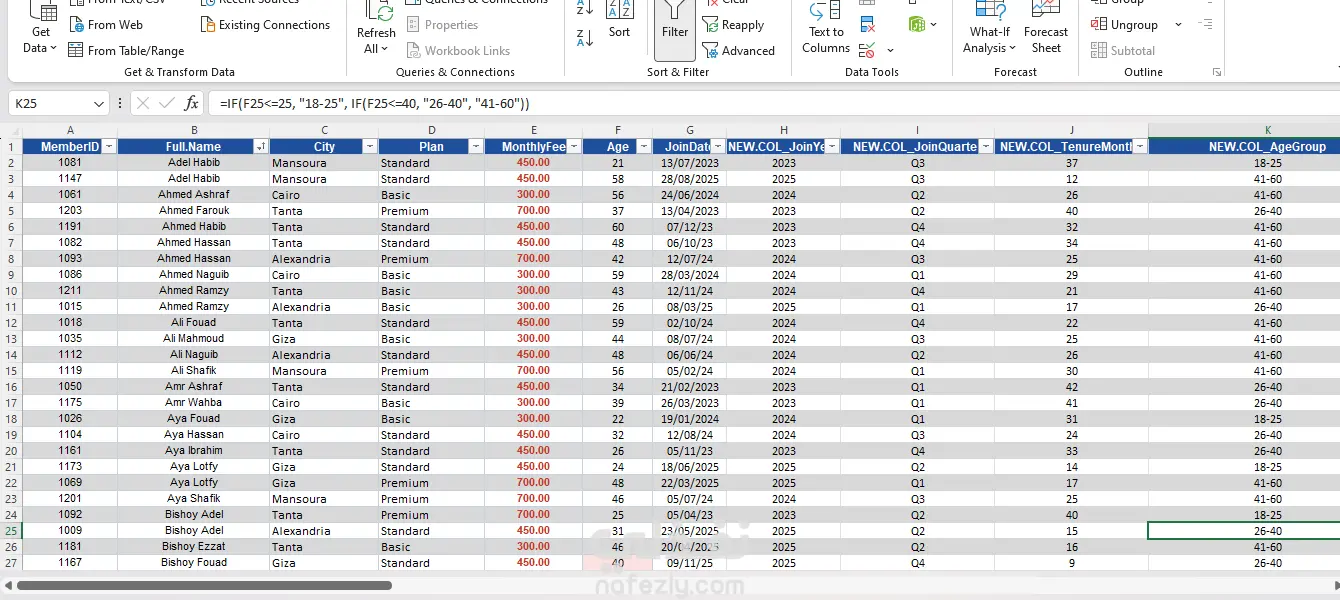The width and height of the screenshot is (1340, 600).
Task: Open the MemberID filter dropdown
Action: click(x=109, y=147)
